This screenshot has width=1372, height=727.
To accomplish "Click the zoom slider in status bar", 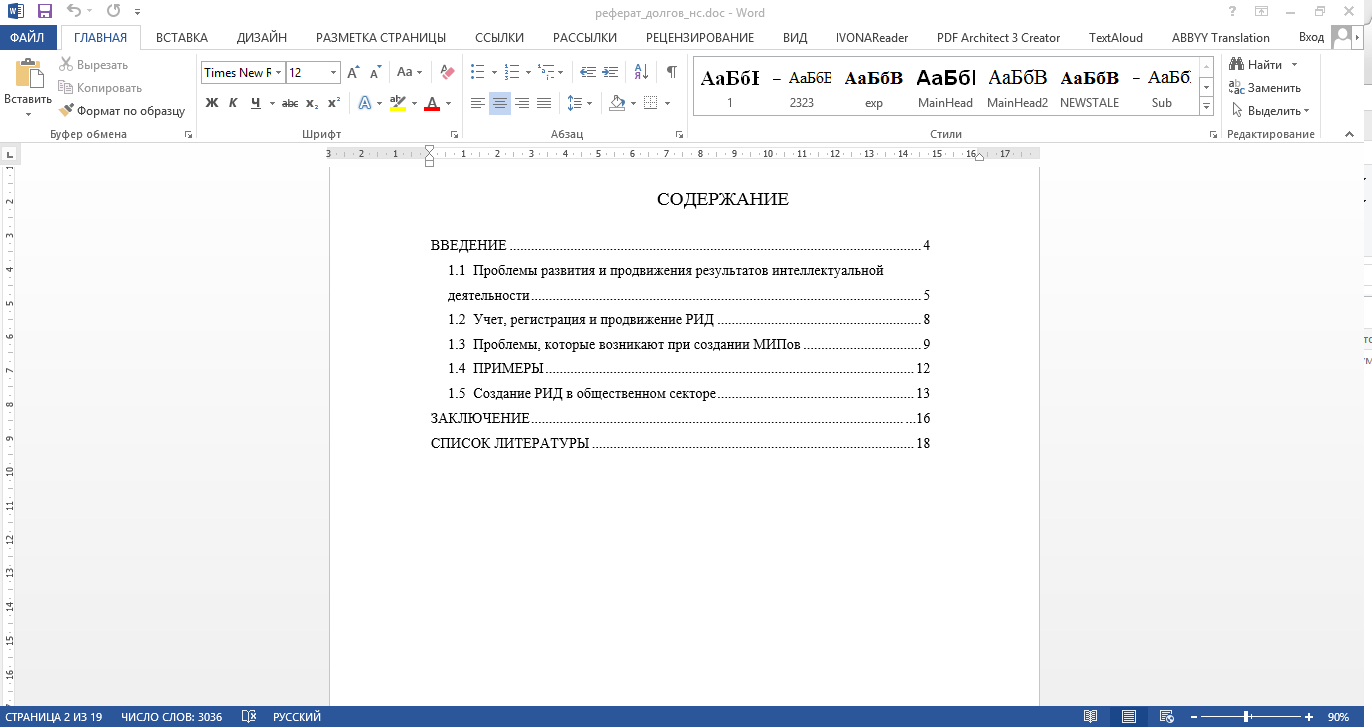I will point(1247,717).
